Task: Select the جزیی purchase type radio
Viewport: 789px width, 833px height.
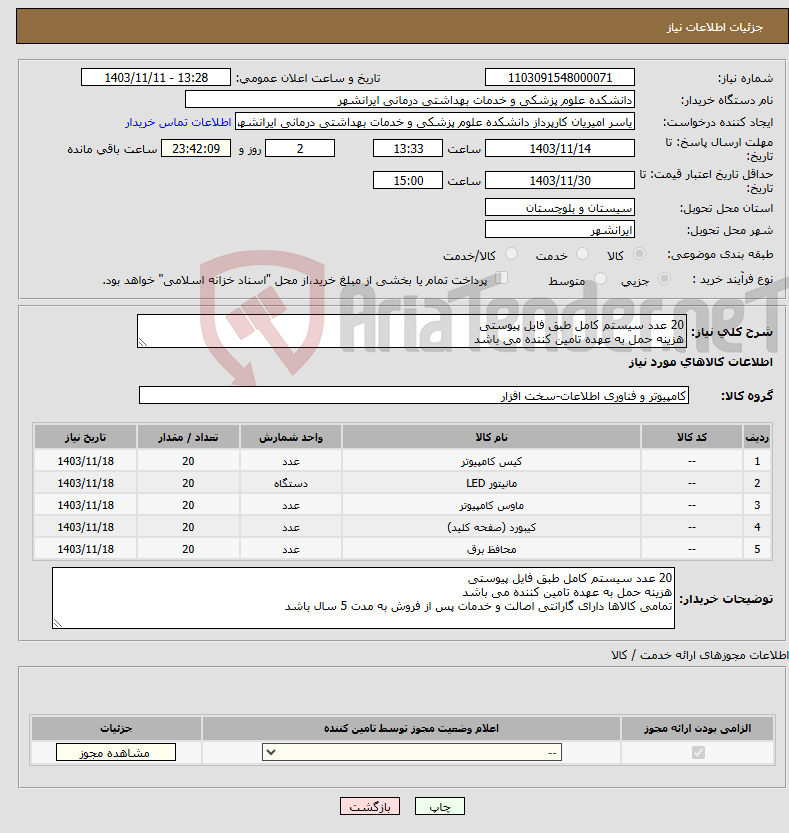Action: 664,279
